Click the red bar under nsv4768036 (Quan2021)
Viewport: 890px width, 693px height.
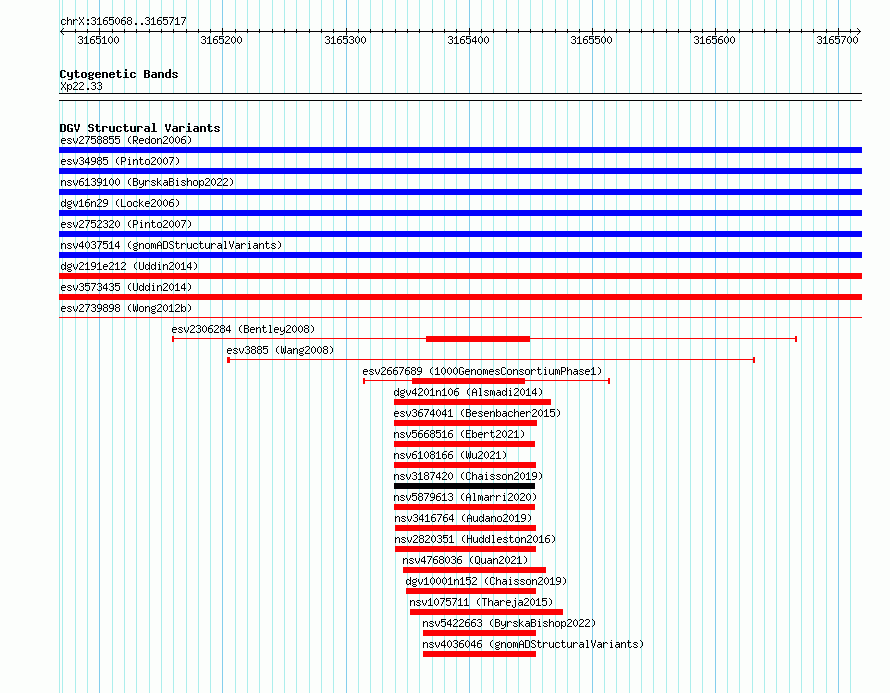[475, 570]
